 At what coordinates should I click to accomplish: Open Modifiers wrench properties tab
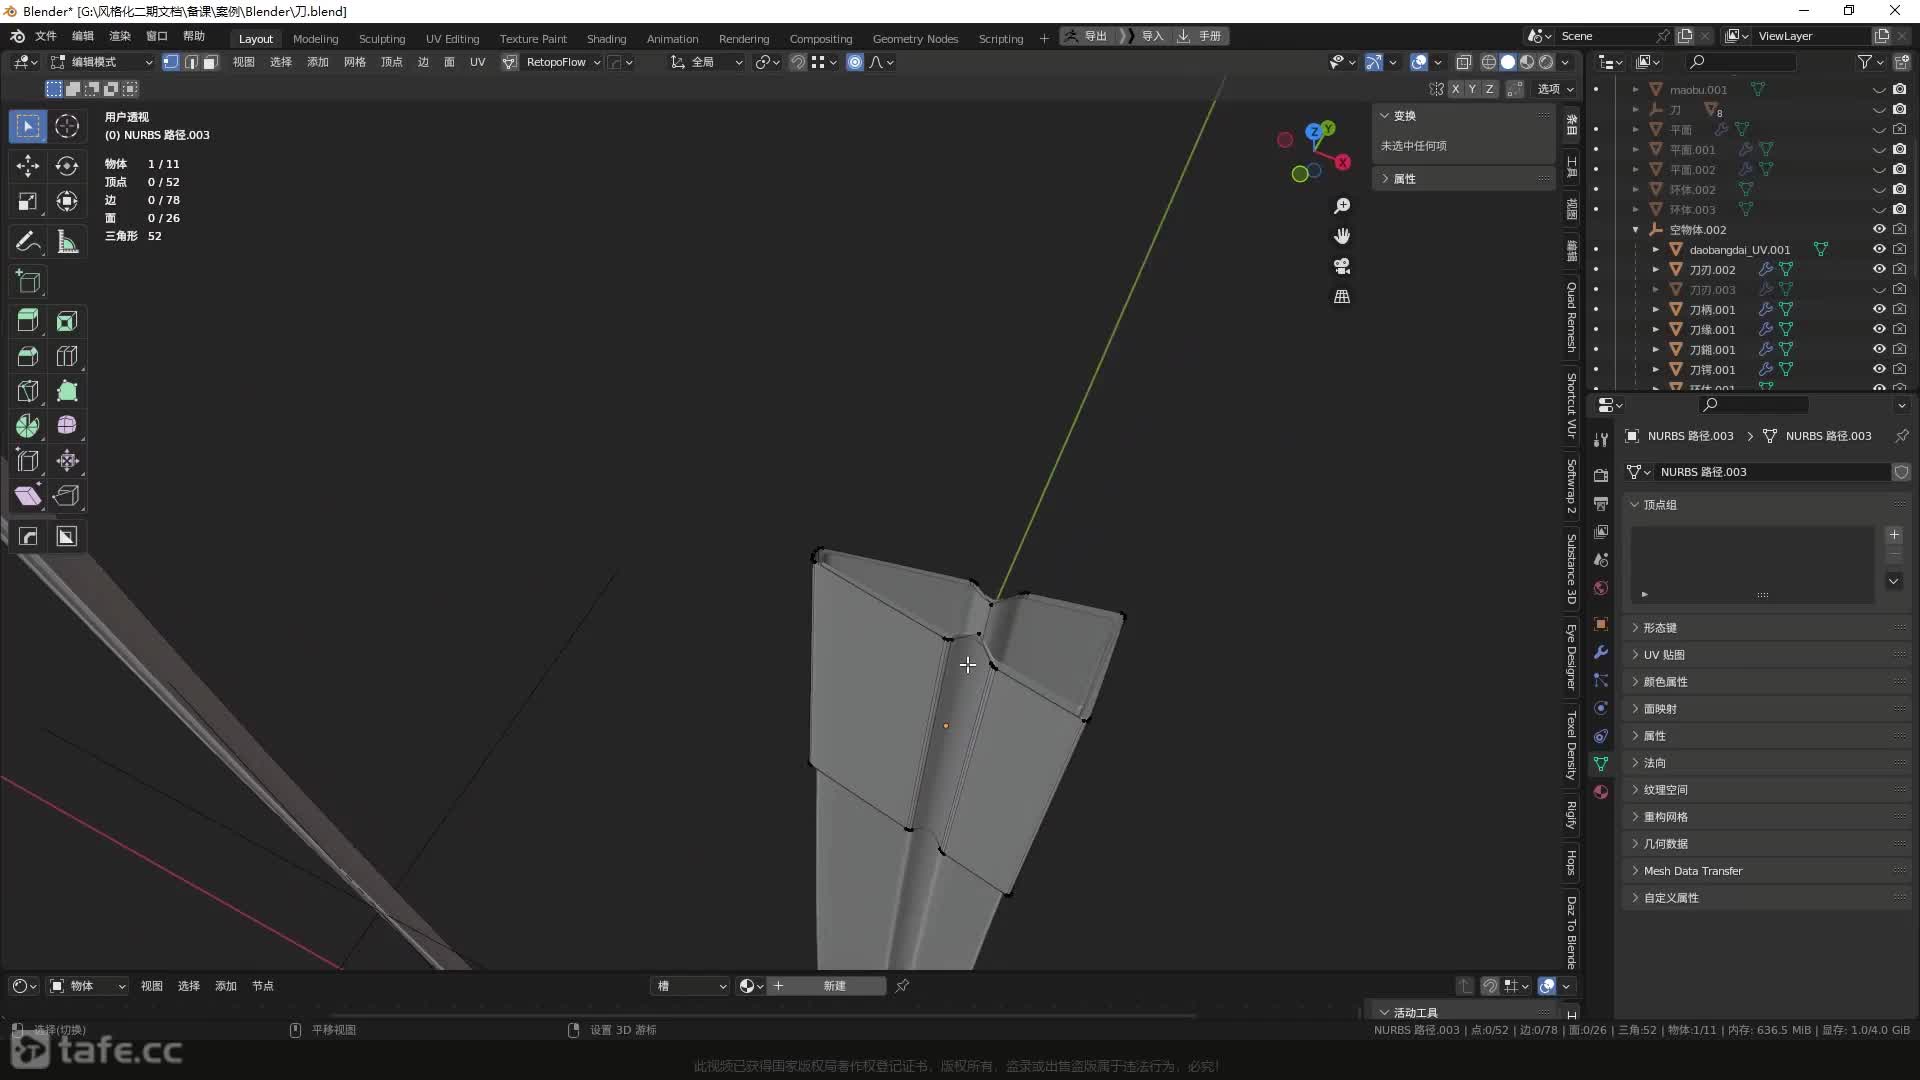pyautogui.click(x=1601, y=652)
